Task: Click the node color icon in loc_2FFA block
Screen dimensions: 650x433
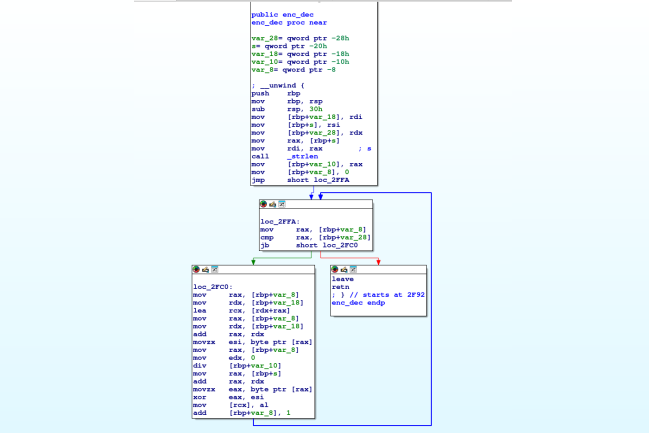Action: point(264,203)
